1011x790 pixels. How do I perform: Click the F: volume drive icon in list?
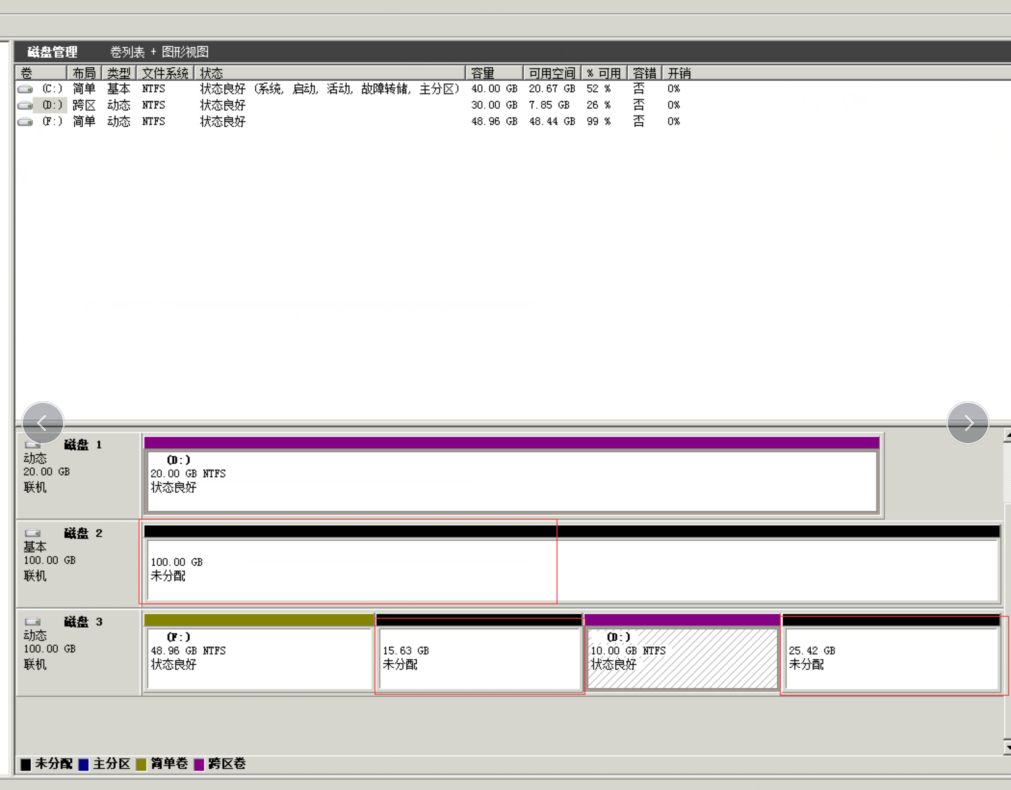[x=25, y=122]
